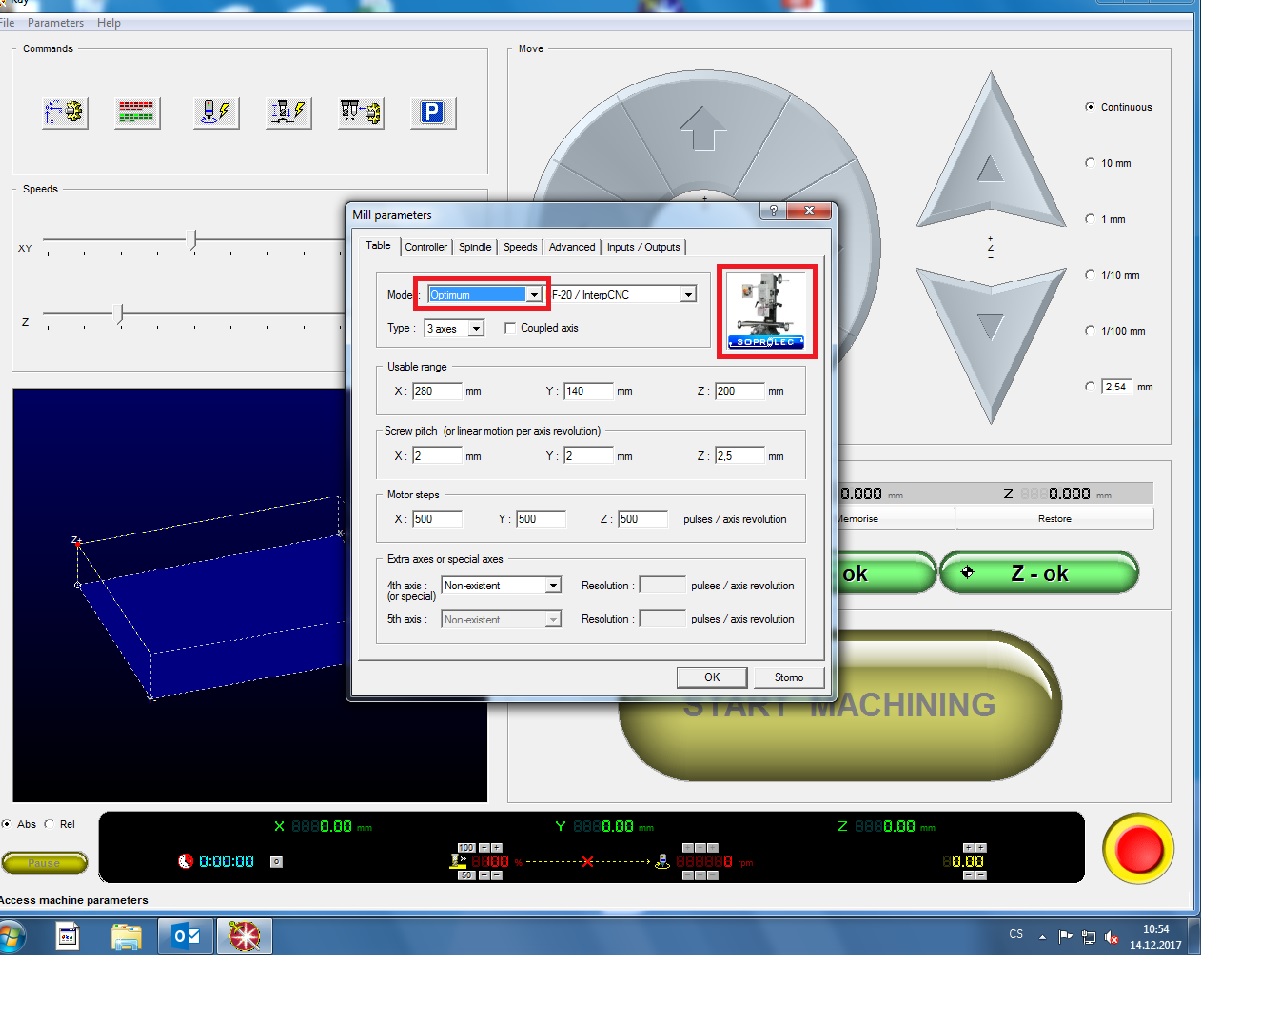Open the Advanced tab
Image resolution: width=1280 pixels, height=1024 pixels.
571,247
